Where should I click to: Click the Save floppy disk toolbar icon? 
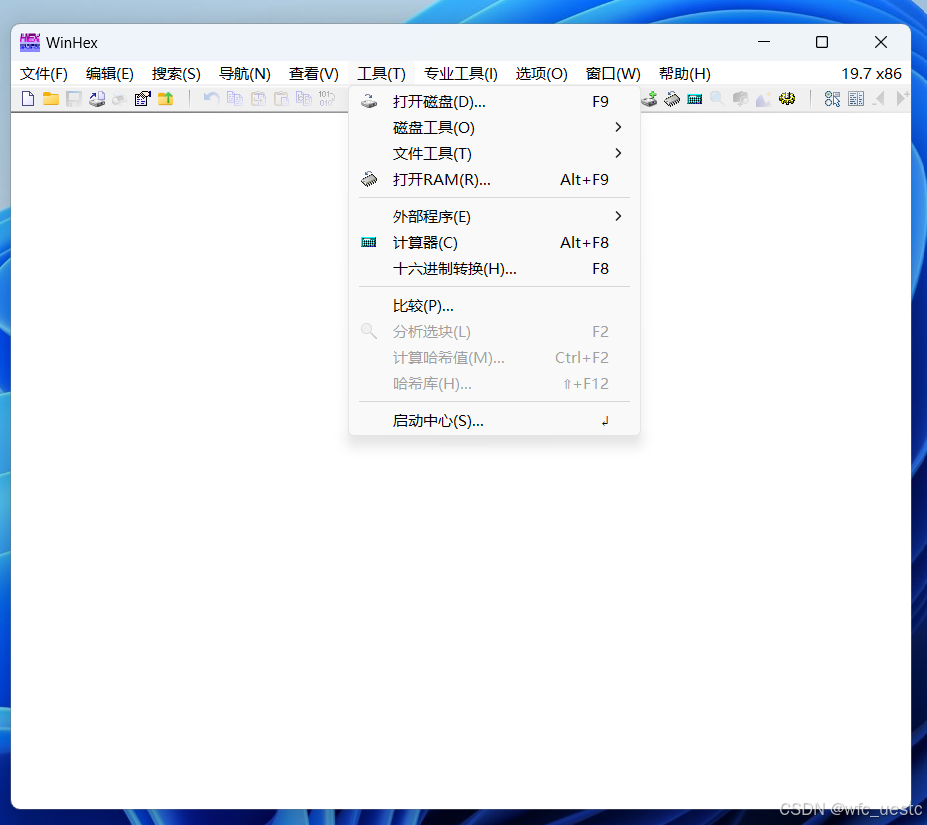[x=73, y=99]
